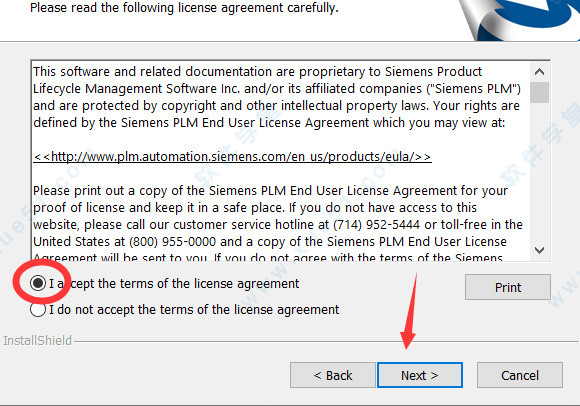The height and width of the screenshot is (406, 580).
Task: Click the 'Please print out a copy' paragraph
Action: coord(277,221)
